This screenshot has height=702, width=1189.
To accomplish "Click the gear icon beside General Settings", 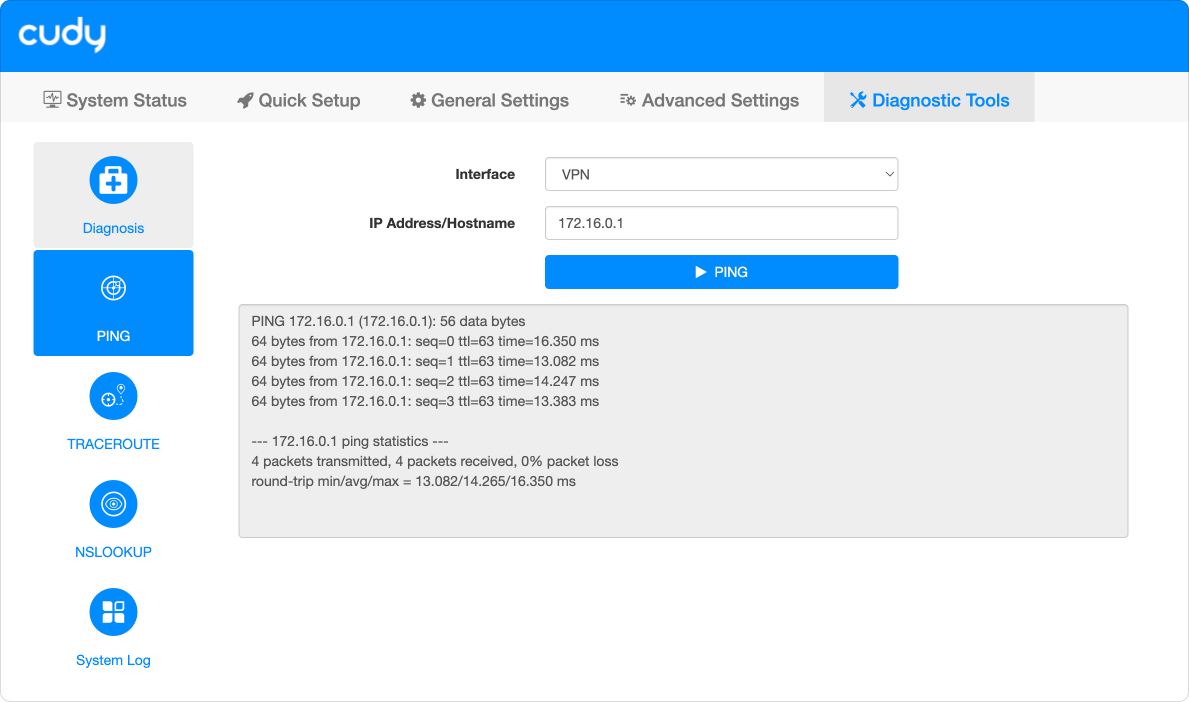I will coord(418,100).
